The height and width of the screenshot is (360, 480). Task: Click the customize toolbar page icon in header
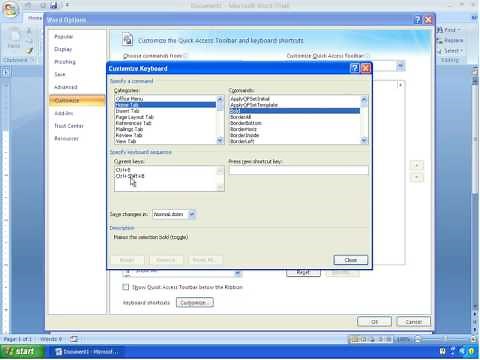pyautogui.click(x=127, y=39)
